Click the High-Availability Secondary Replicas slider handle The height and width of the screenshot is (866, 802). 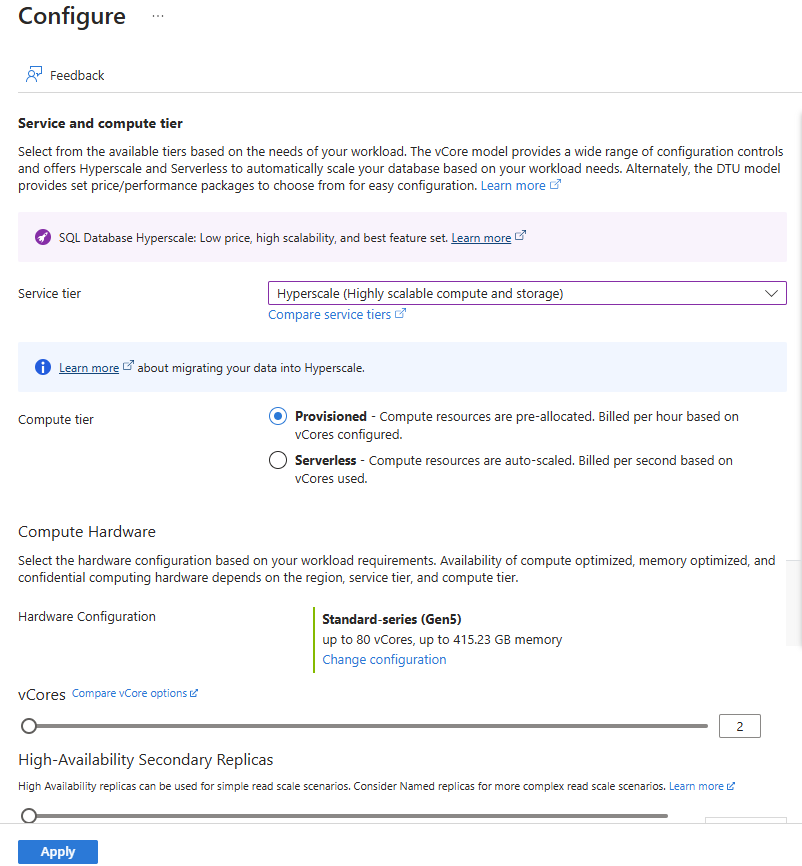29,816
